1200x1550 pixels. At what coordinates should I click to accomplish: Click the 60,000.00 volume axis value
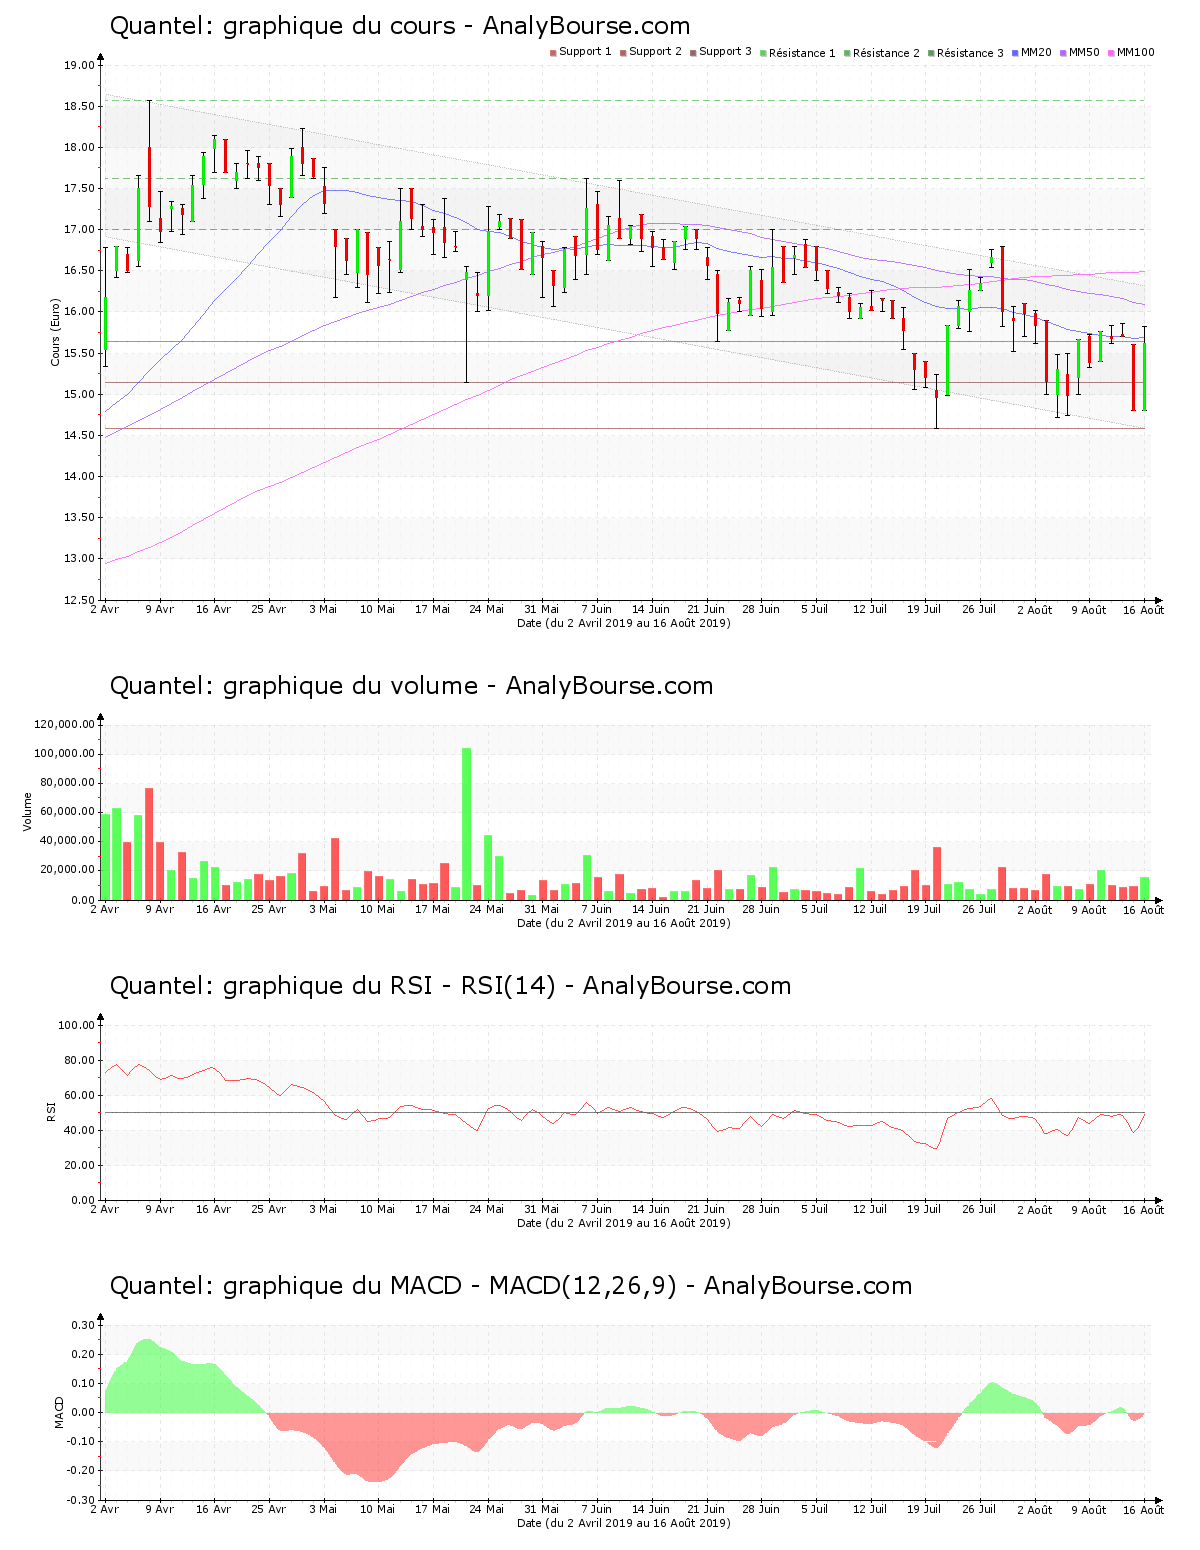click(68, 812)
